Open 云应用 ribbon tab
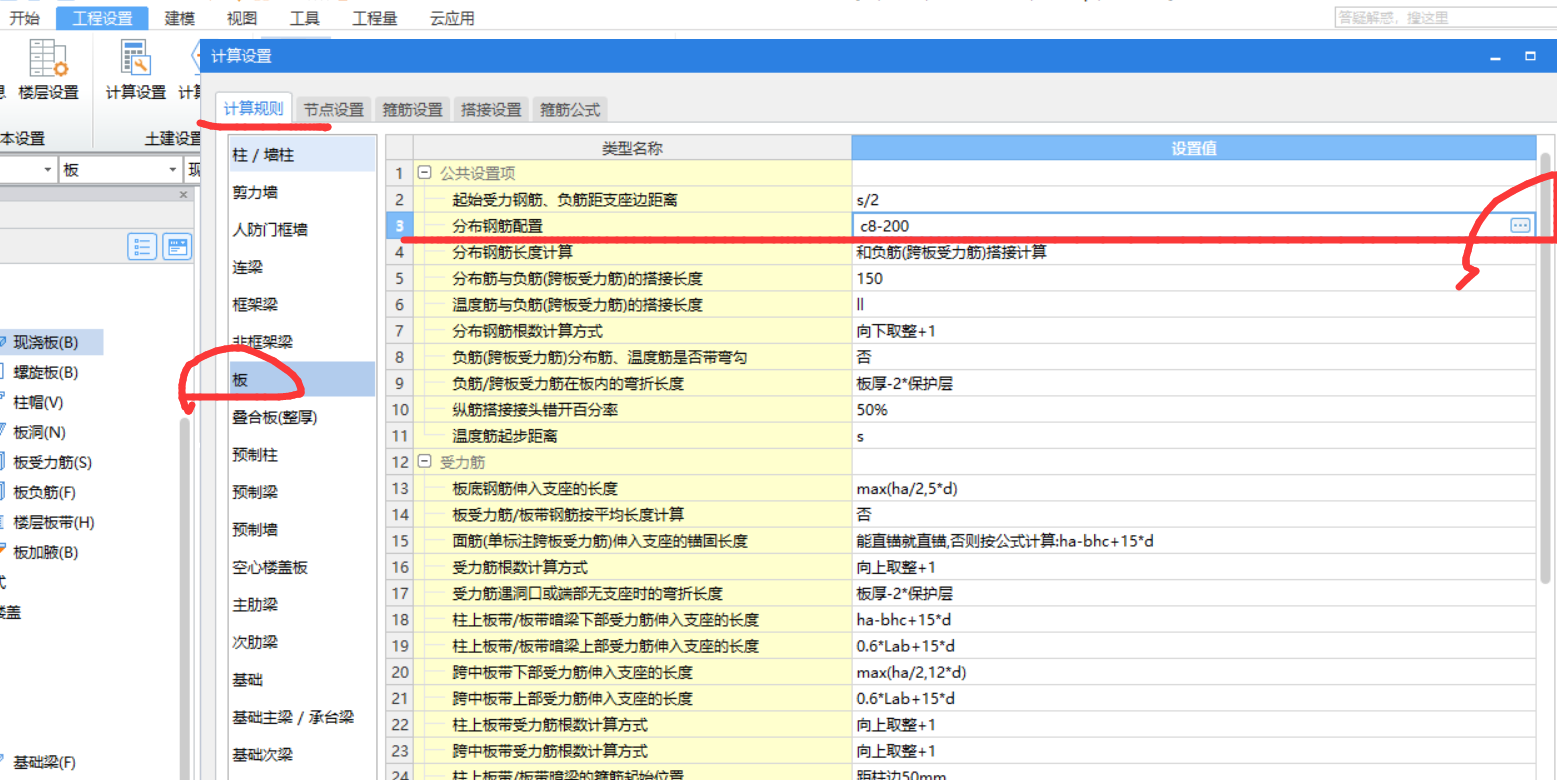Viewport: 1557px width, 780px height. [452, 18]
